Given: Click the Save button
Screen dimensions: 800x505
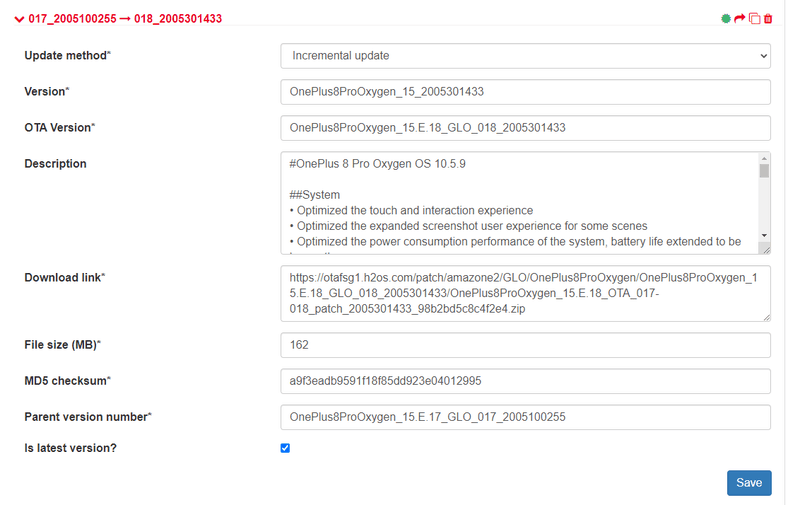Looking at the screenshot, I should (x=748, y=482).
